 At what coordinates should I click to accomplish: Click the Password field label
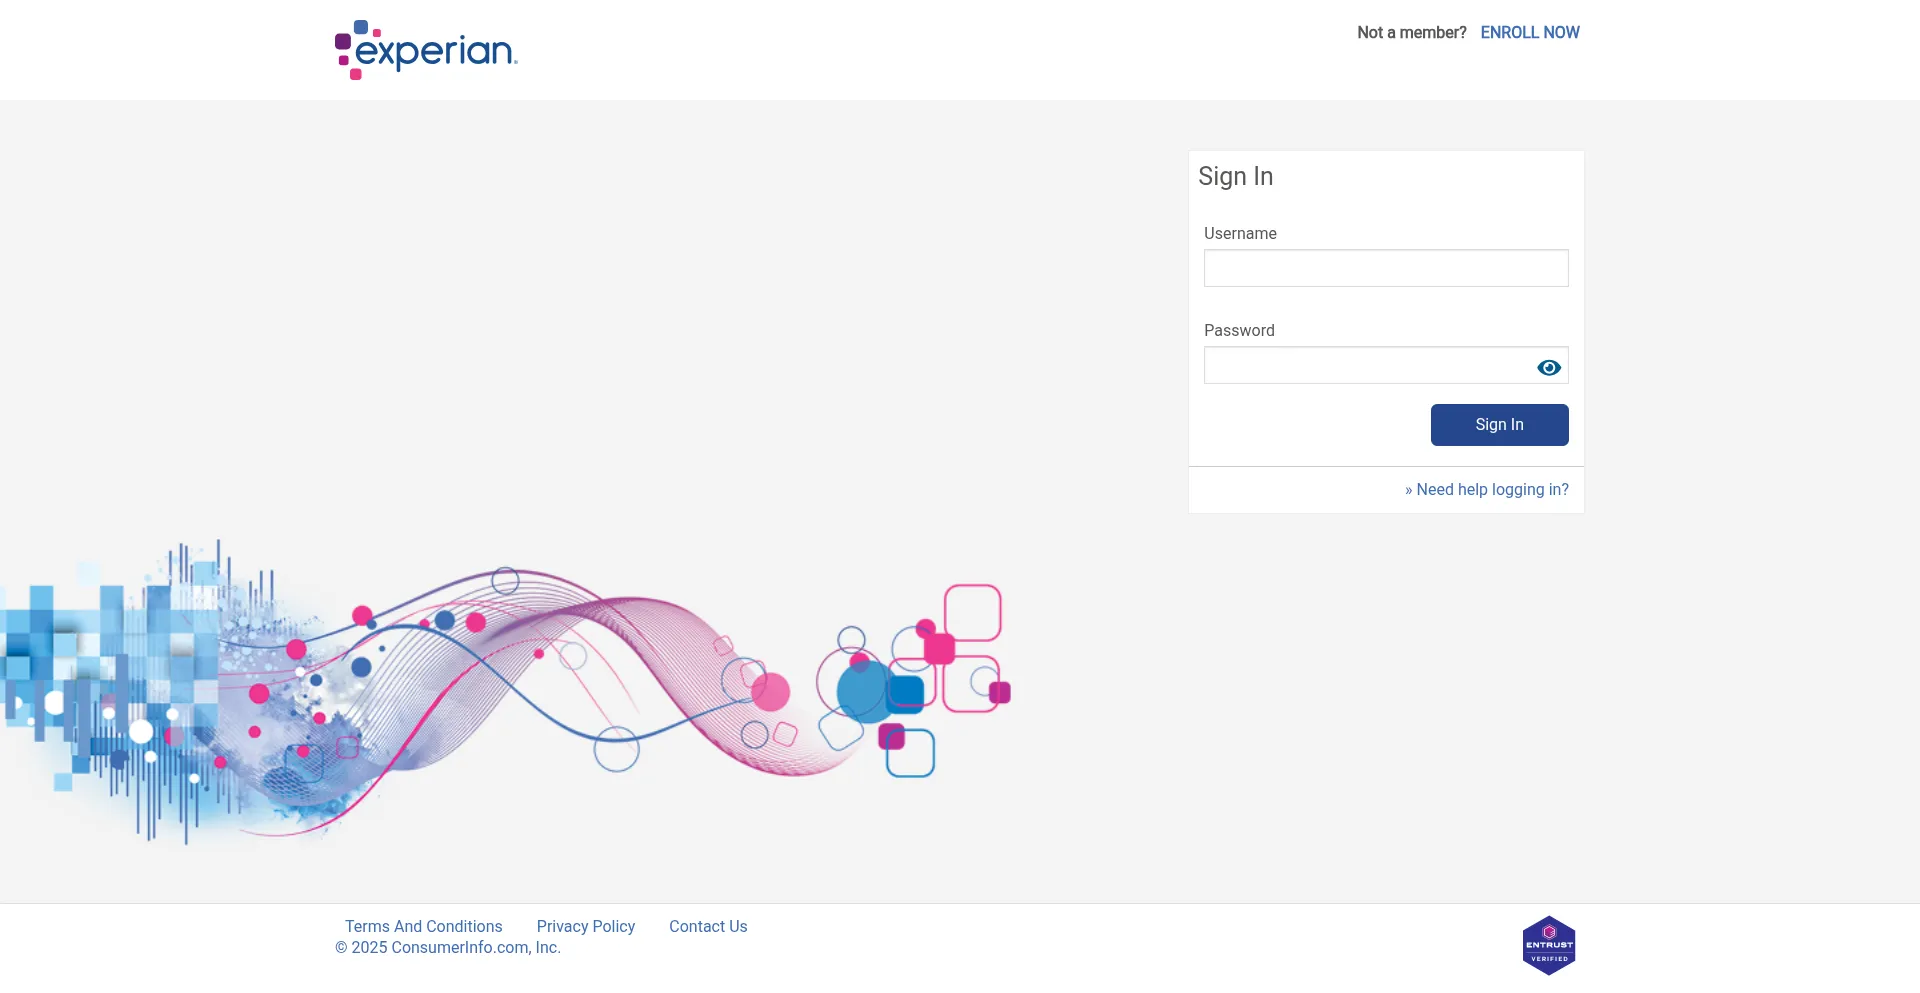coord(1239,331)
